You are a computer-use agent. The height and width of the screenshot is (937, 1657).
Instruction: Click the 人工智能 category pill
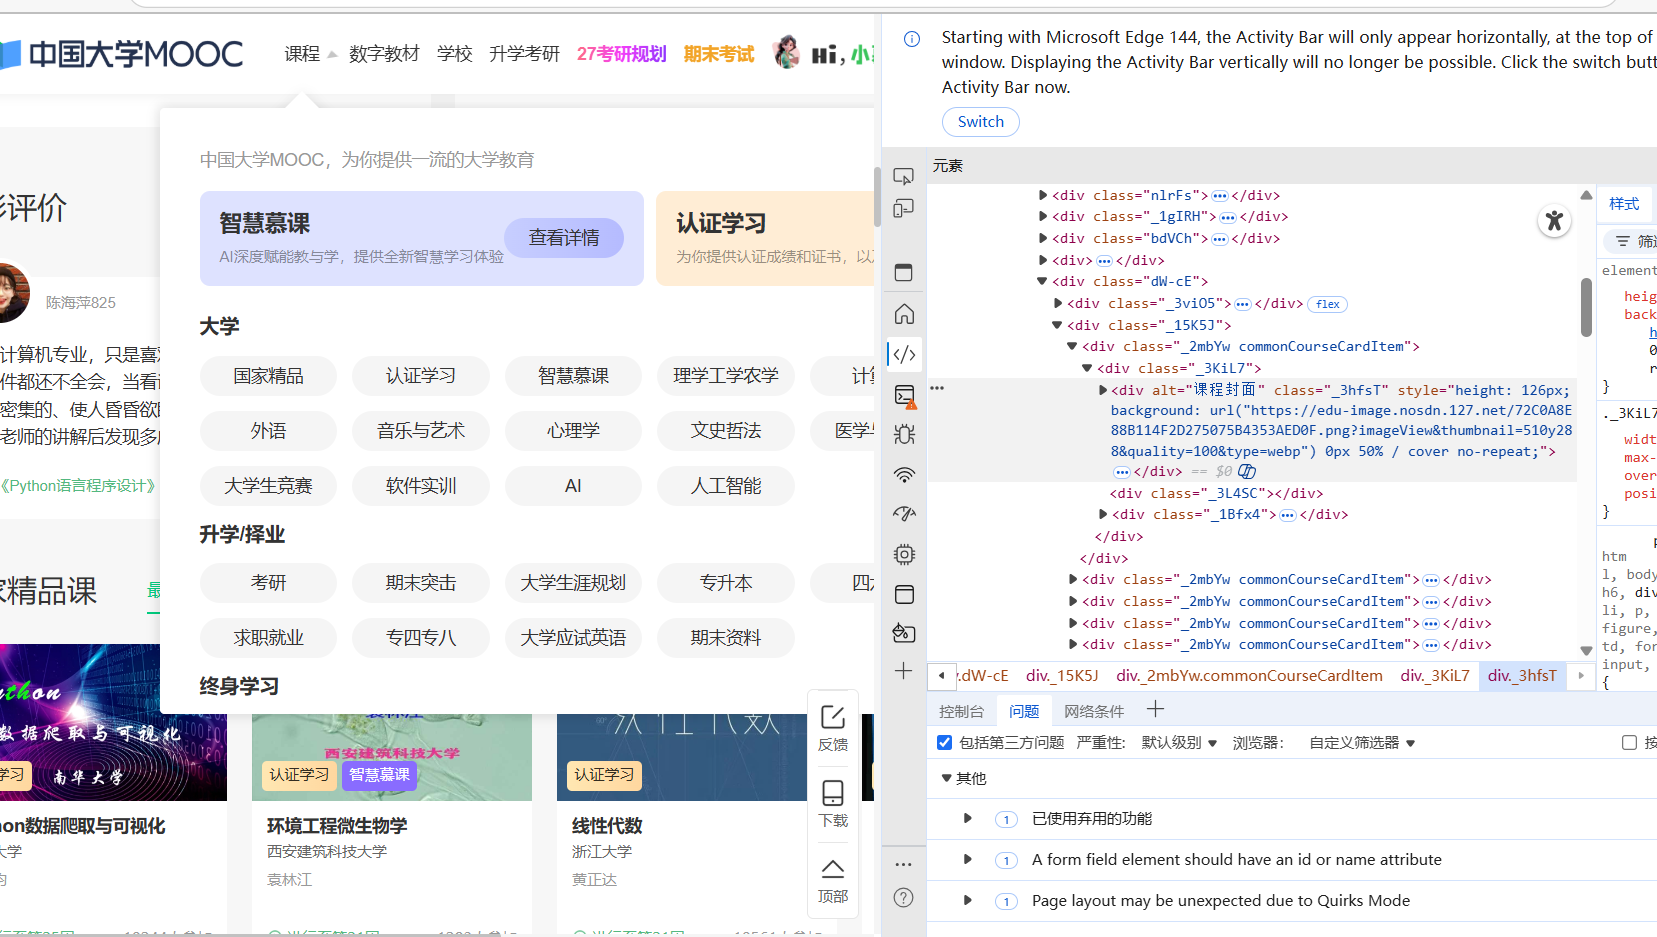[x=726, y=486]
